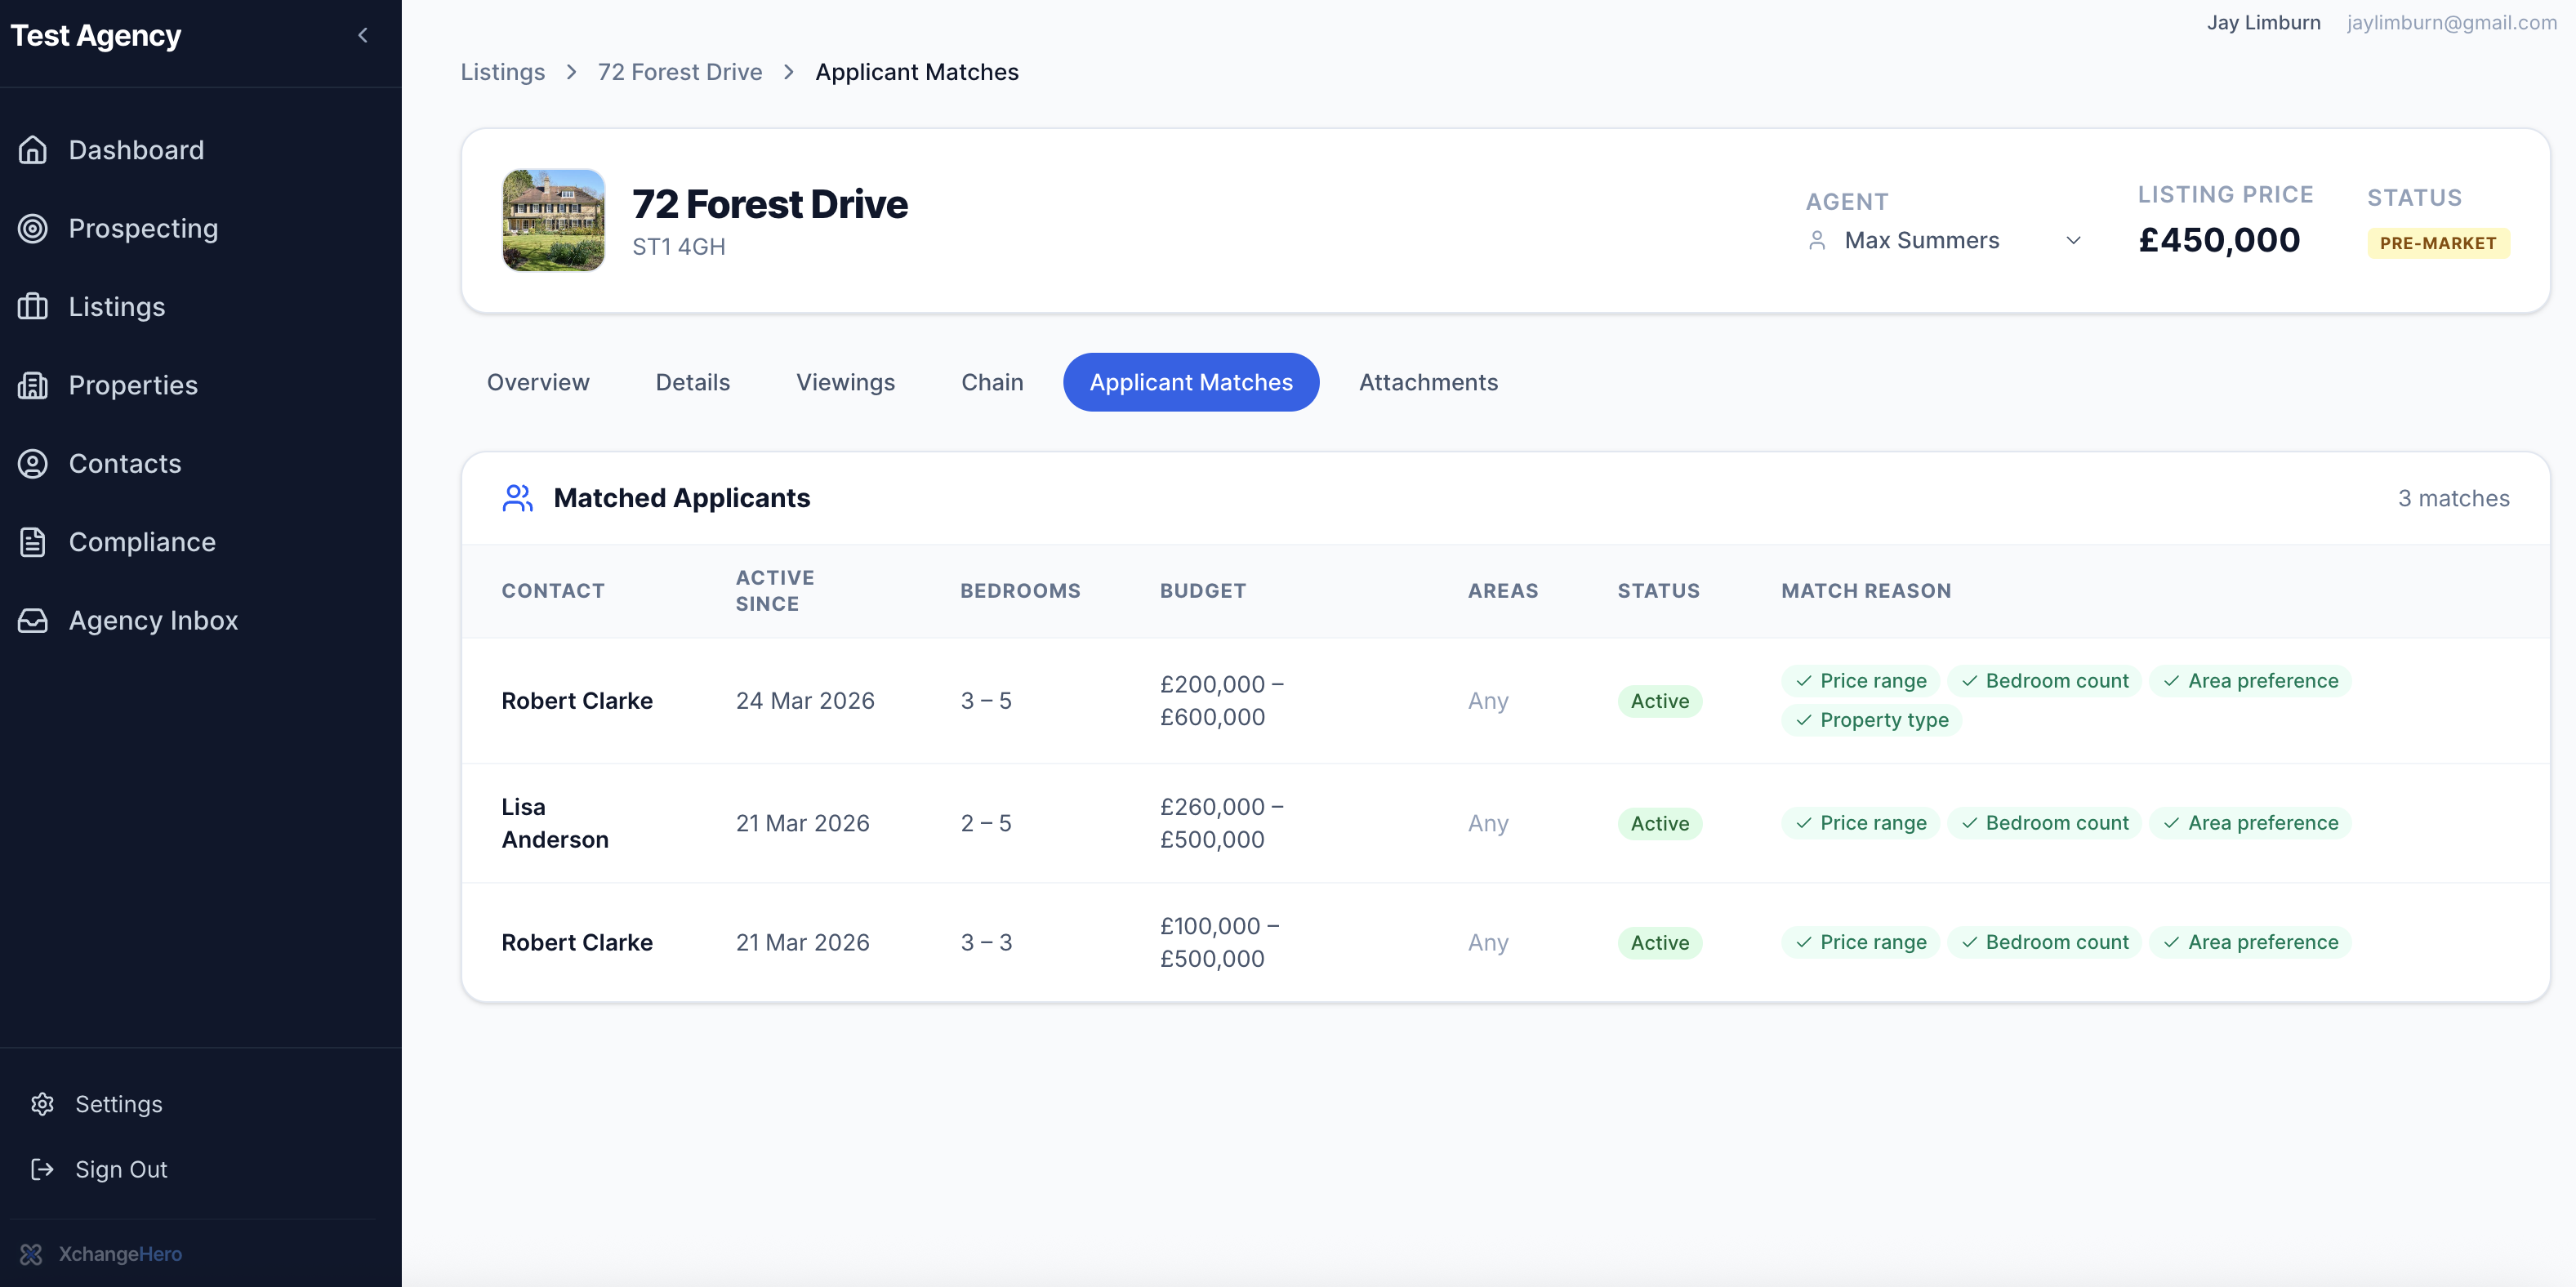Viewport: 2576px width, 1287px height.
Task: Open the Chain tab
Action: [x=991, y=382]
